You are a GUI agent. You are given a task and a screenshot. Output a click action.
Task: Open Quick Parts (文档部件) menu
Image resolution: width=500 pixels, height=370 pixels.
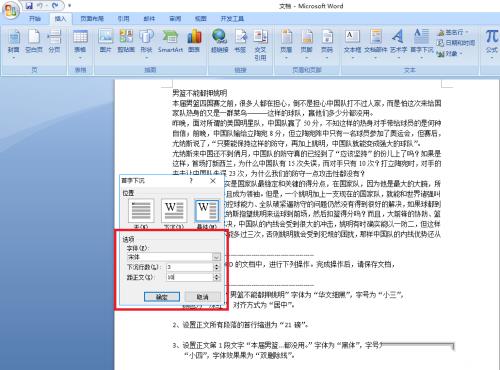376,44
